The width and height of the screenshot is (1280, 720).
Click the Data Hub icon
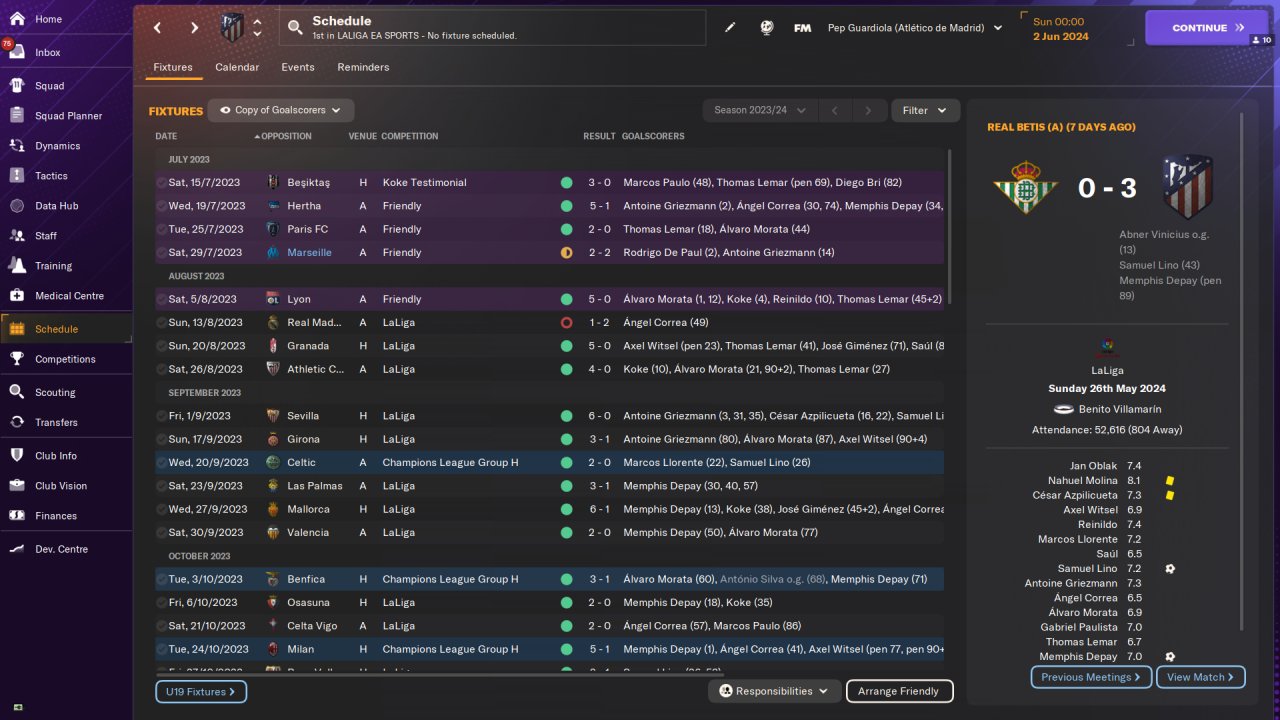17,206
